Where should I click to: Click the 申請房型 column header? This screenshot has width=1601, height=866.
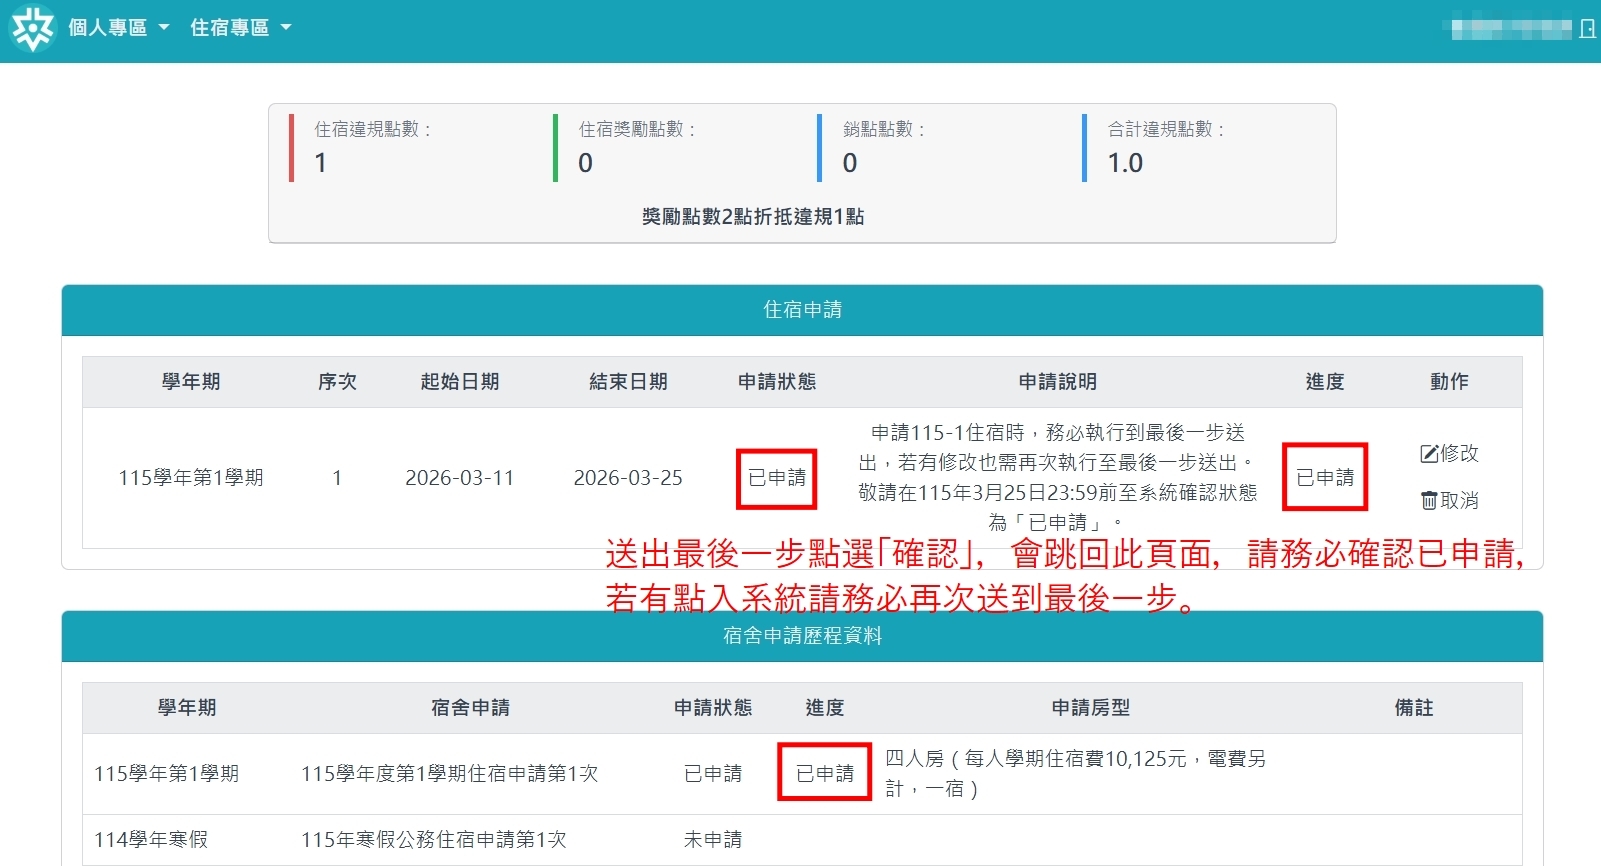coord(1091,708)
